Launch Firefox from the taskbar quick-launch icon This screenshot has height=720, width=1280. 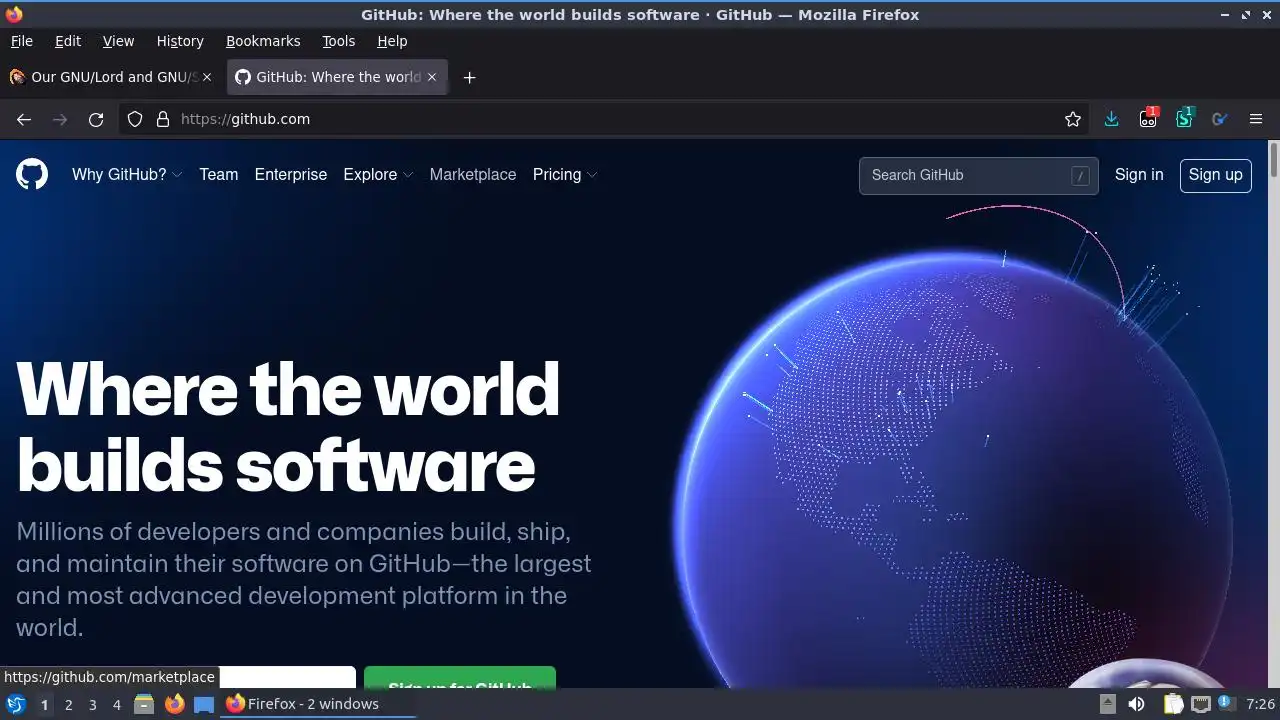174,704
